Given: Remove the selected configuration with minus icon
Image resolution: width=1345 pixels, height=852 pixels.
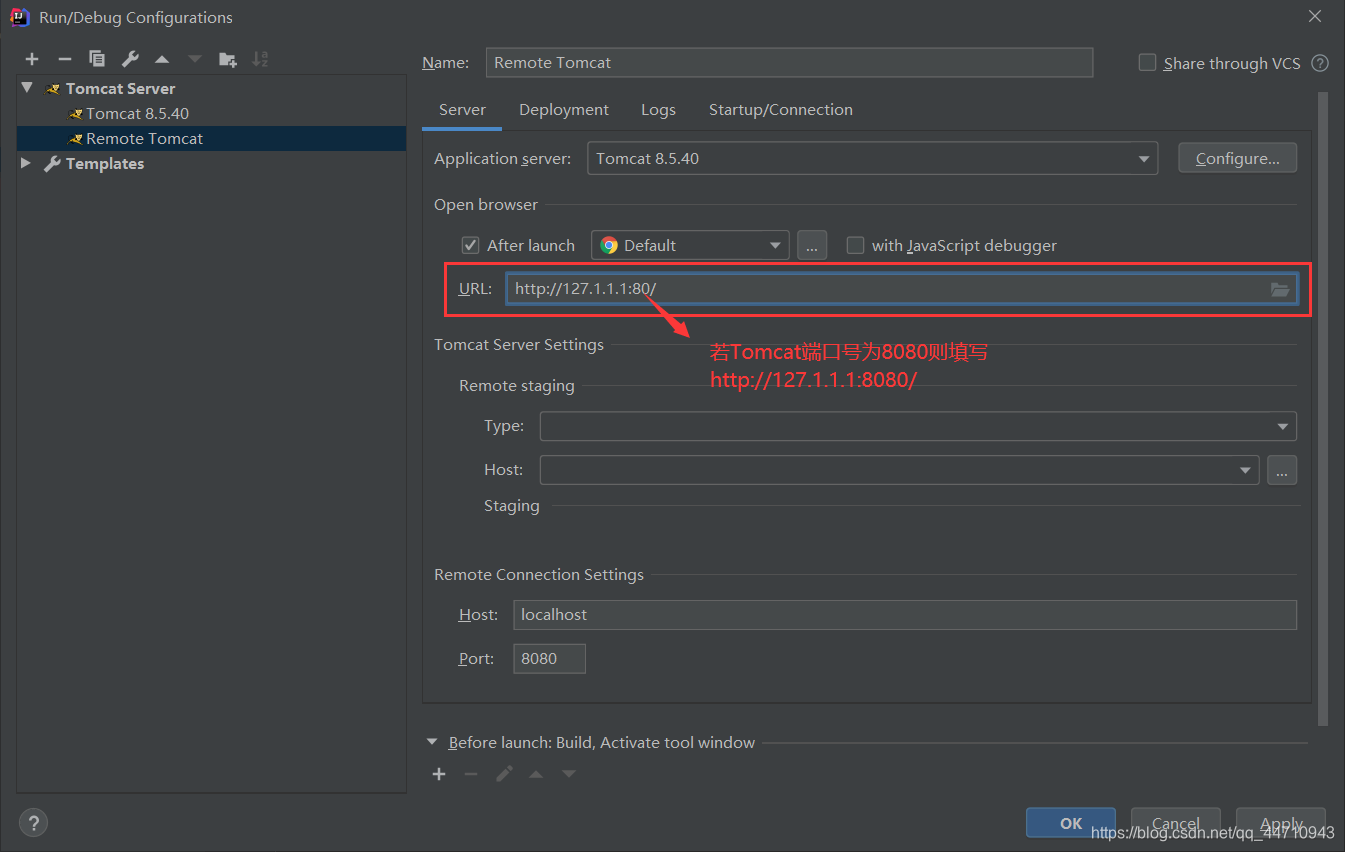Looking at the screenshot, I should (x=64, y=59).
